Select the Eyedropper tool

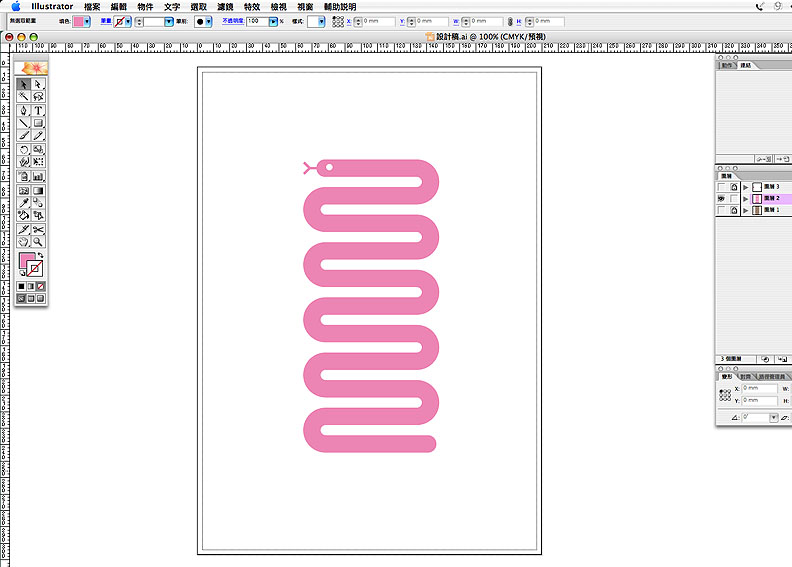(x=23, y=202)
